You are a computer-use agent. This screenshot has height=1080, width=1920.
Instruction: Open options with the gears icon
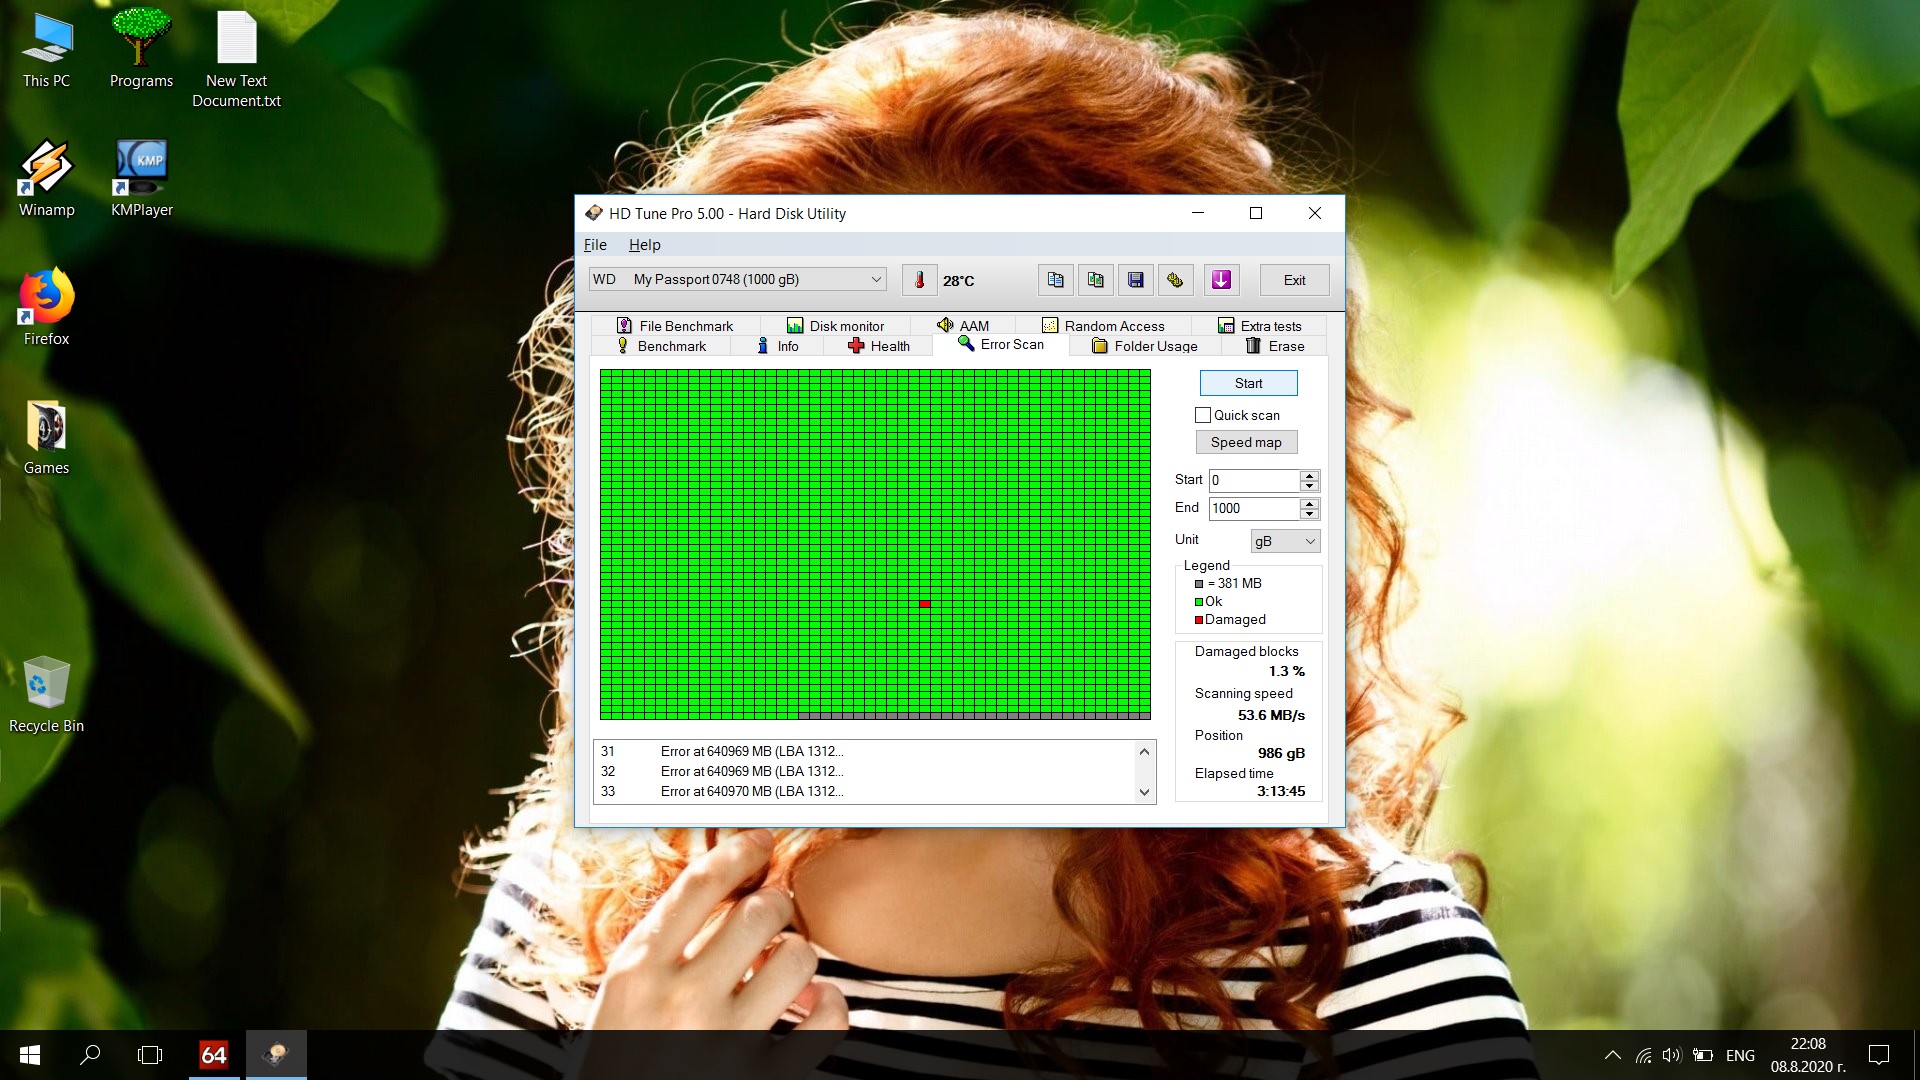tap(1175, 280)
